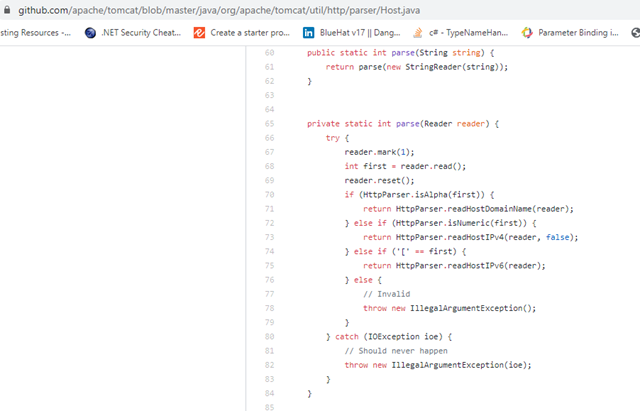The height and width of the screenshot is (411, 640).
Task: Click 'throw new IllegalArgumentException();' line
Action: tap(449, 308)
